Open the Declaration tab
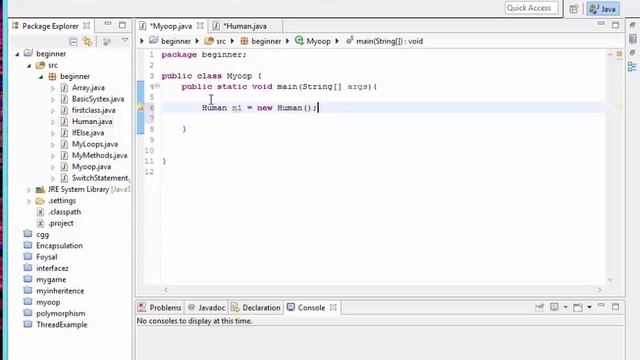 [256, 308]
